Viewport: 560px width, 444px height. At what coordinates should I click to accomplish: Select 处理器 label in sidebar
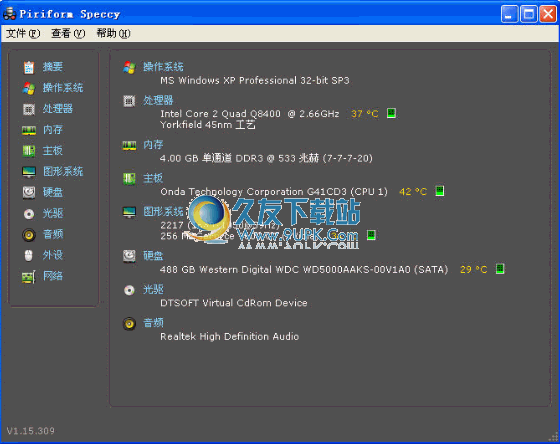pyautogui.click(x=58, y=109)
